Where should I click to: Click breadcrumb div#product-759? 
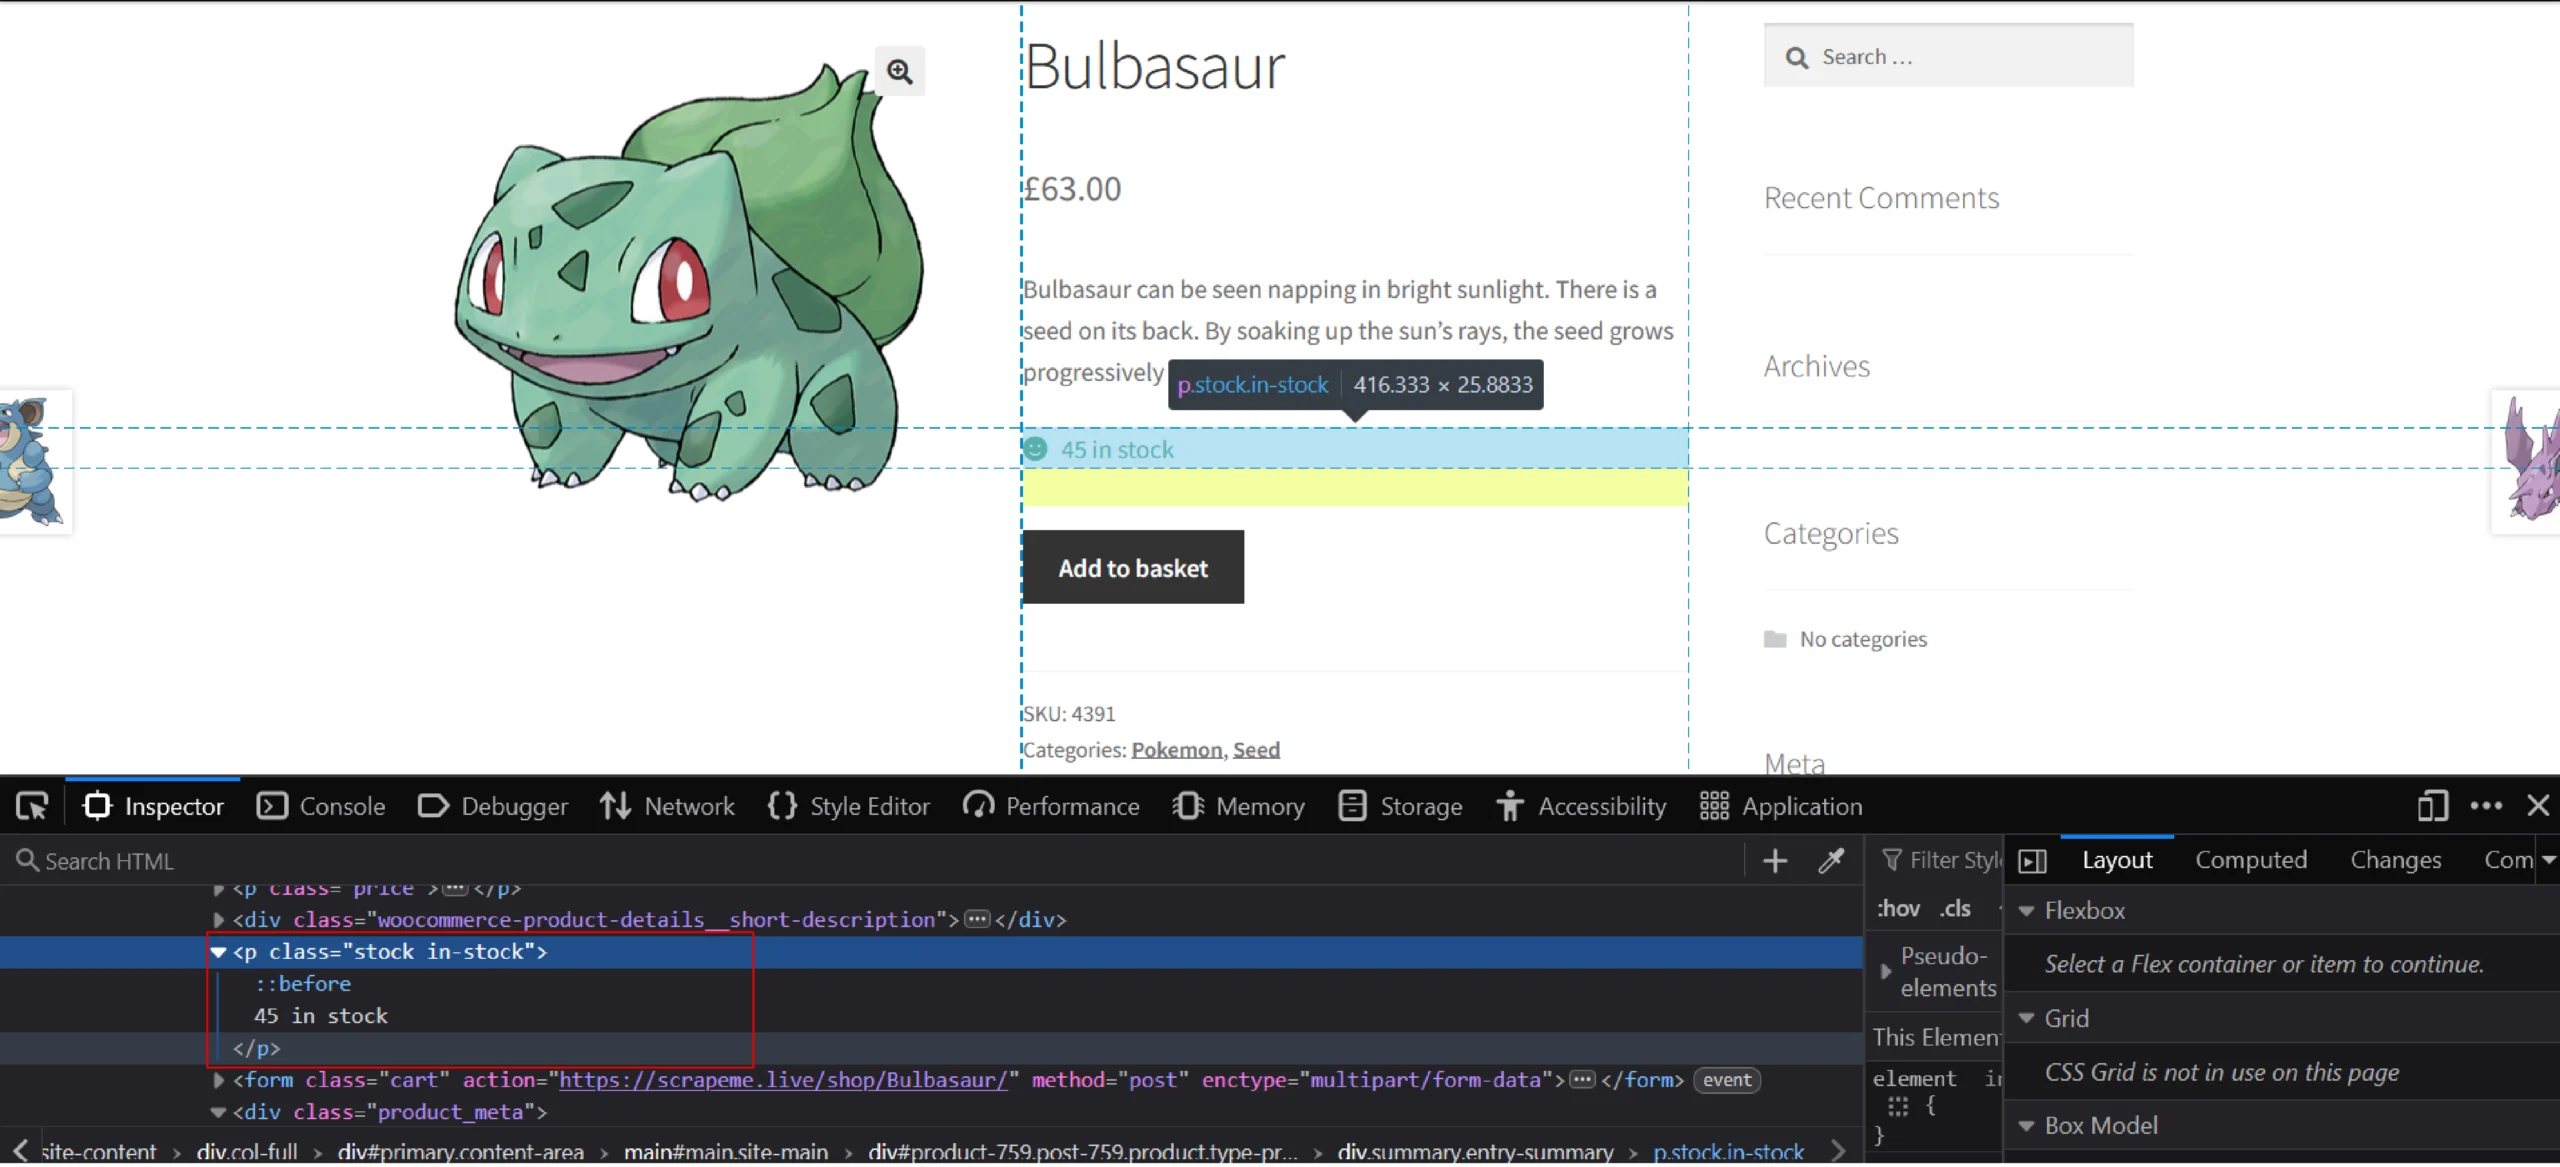[1083, 1152]
